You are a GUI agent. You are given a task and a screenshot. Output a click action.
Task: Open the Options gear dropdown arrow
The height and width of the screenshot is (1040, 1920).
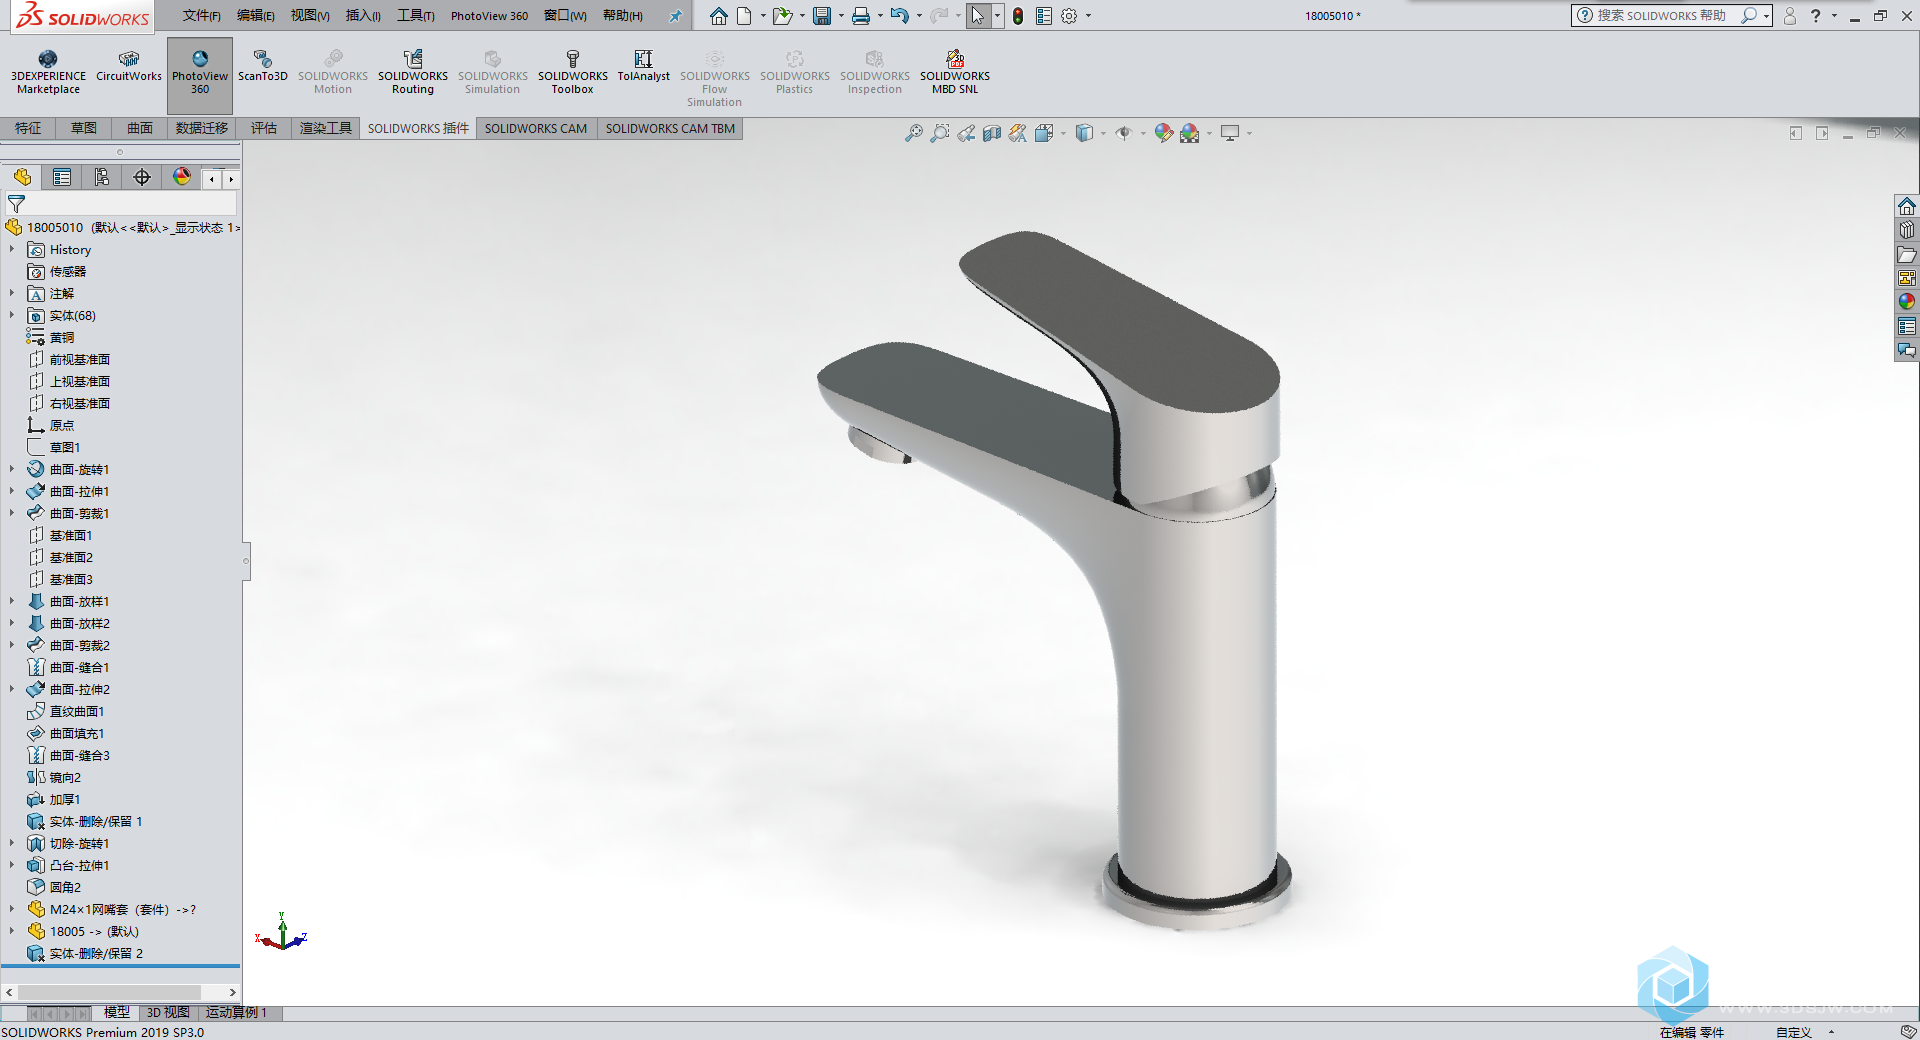1088,16
